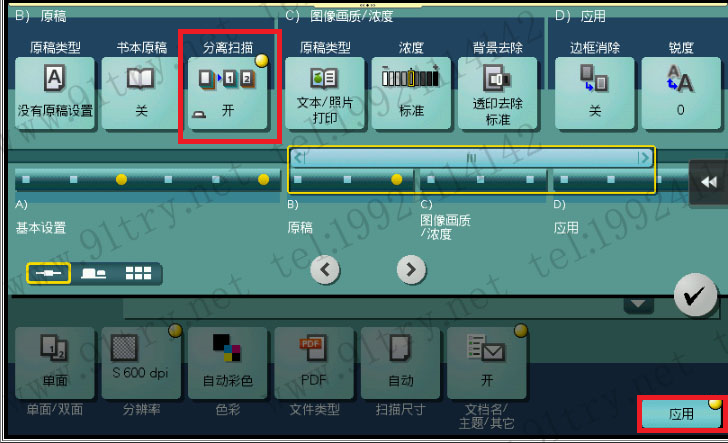The height and width of the screenshot is (443, 728).
Task: Expand the dropdown arrow above the checkmark
Action: (638, 305)
